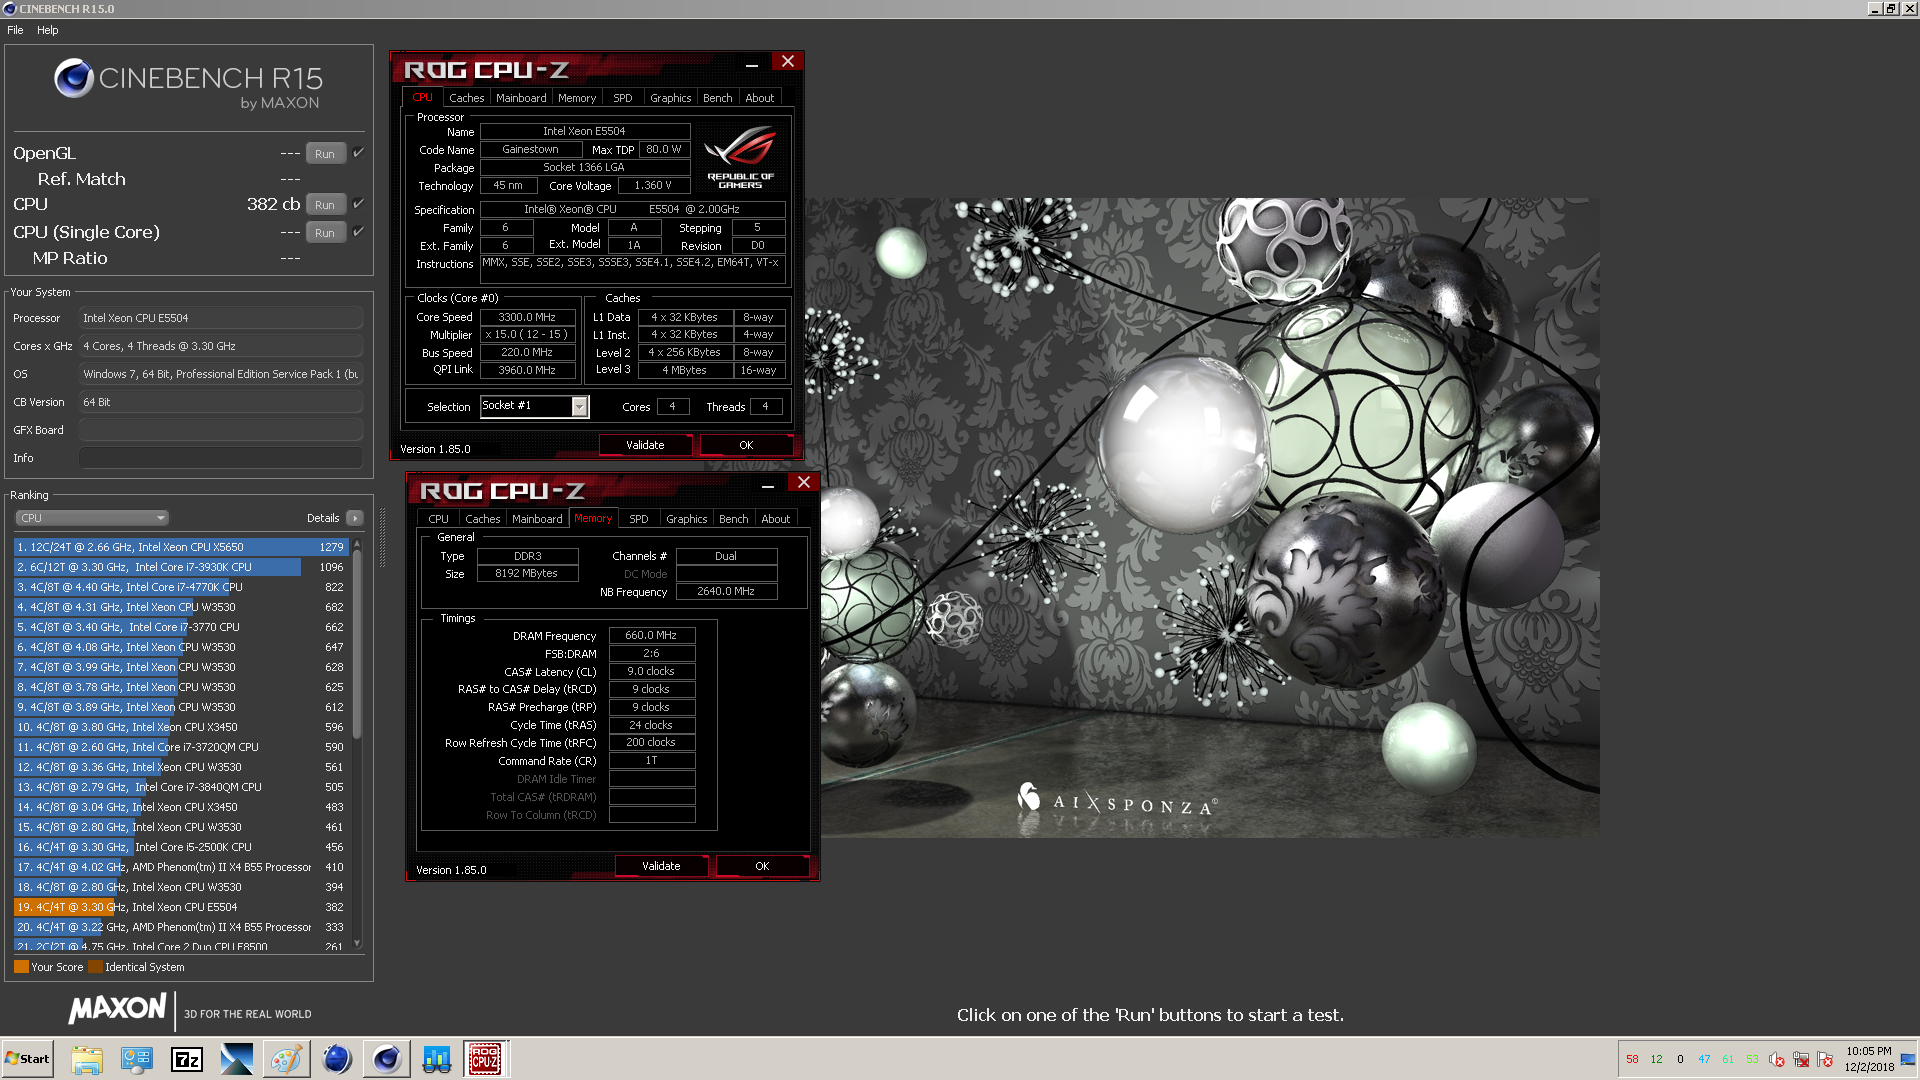Open the Help menu
The height and width of the screenshot is (1080, 1920).
(48, 30)
